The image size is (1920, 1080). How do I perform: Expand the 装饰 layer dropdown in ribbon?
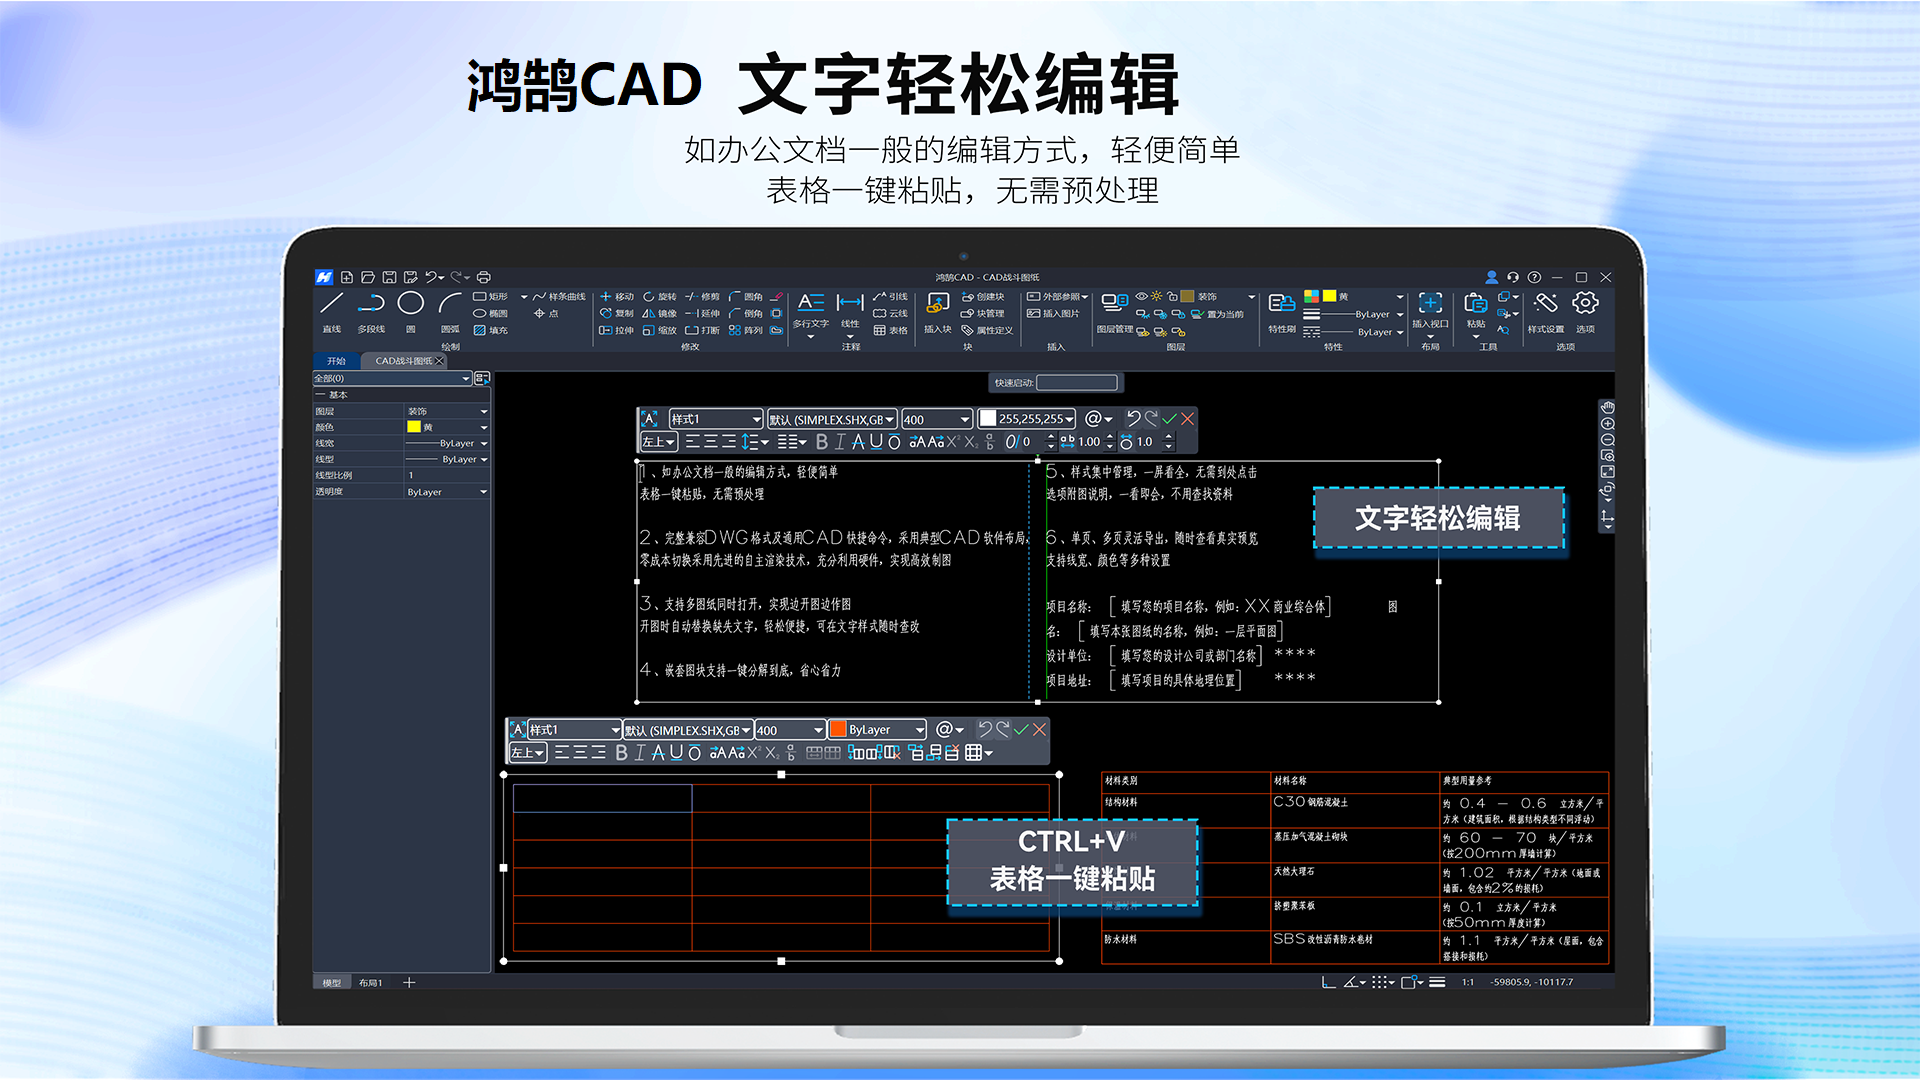point(1251,297)
